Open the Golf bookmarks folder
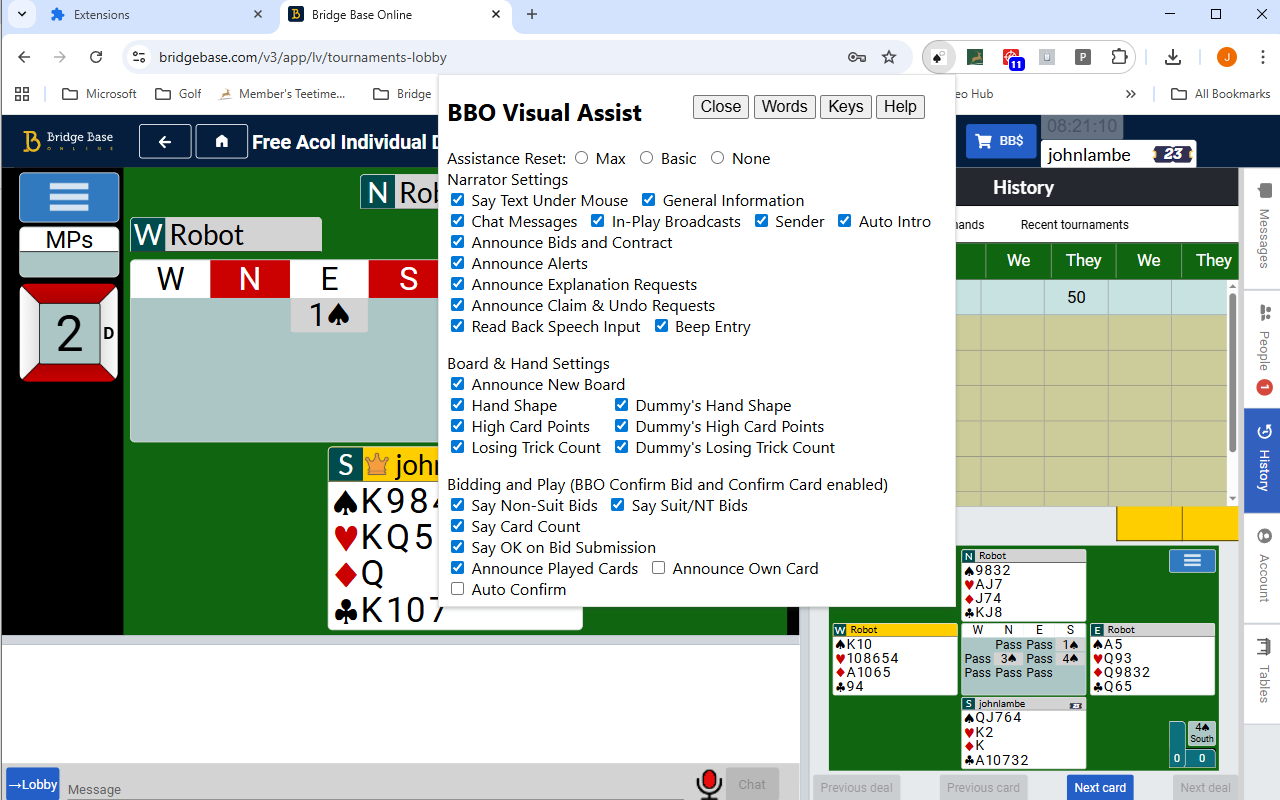 tap(178, 94)
